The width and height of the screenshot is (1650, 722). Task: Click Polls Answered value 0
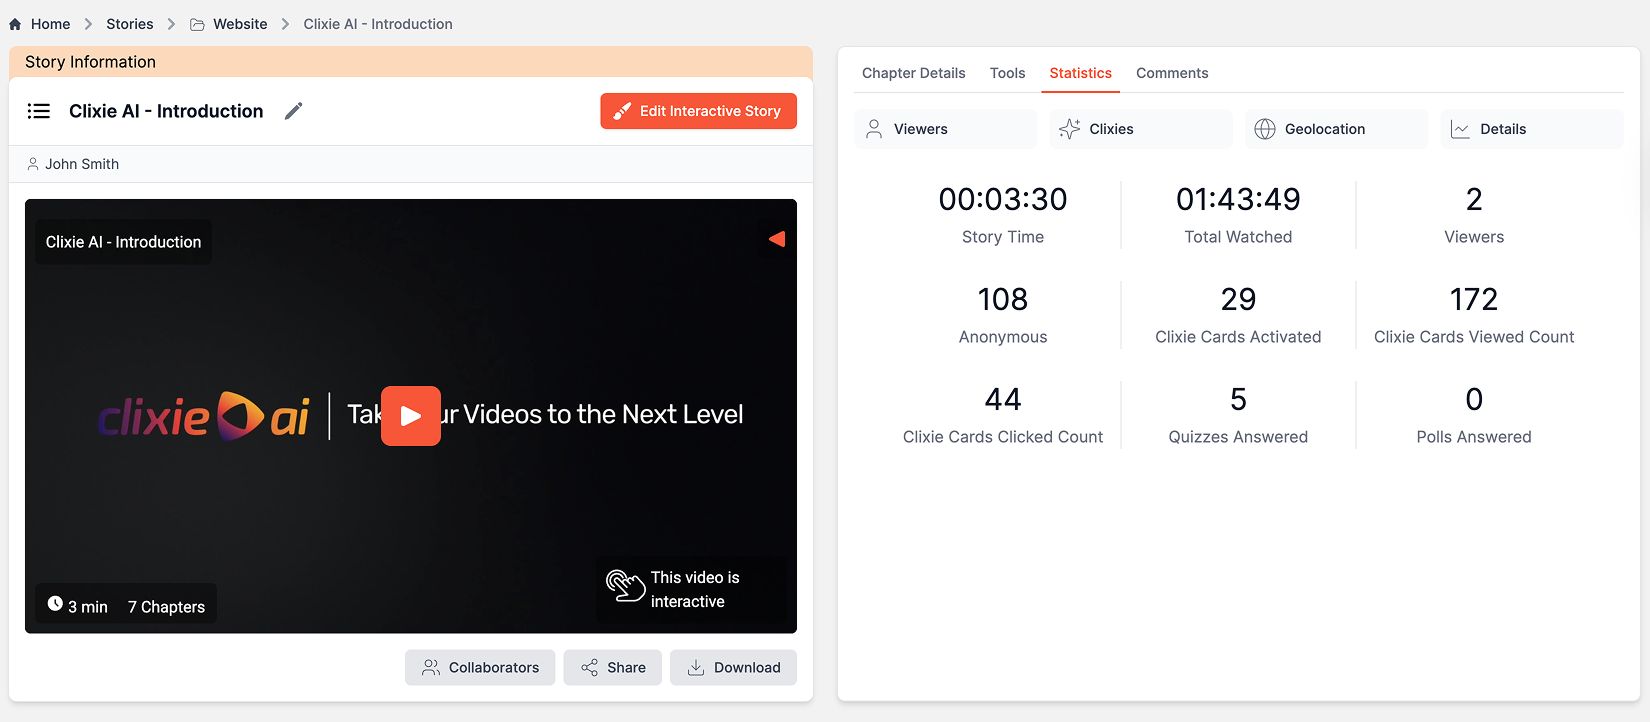pos(1474,400)
